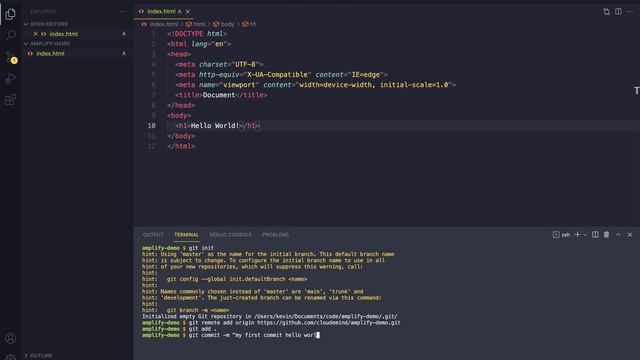Click the git remote add origin line
The image size is (640, 360).
pyautogui.click(x=271, y=322)
